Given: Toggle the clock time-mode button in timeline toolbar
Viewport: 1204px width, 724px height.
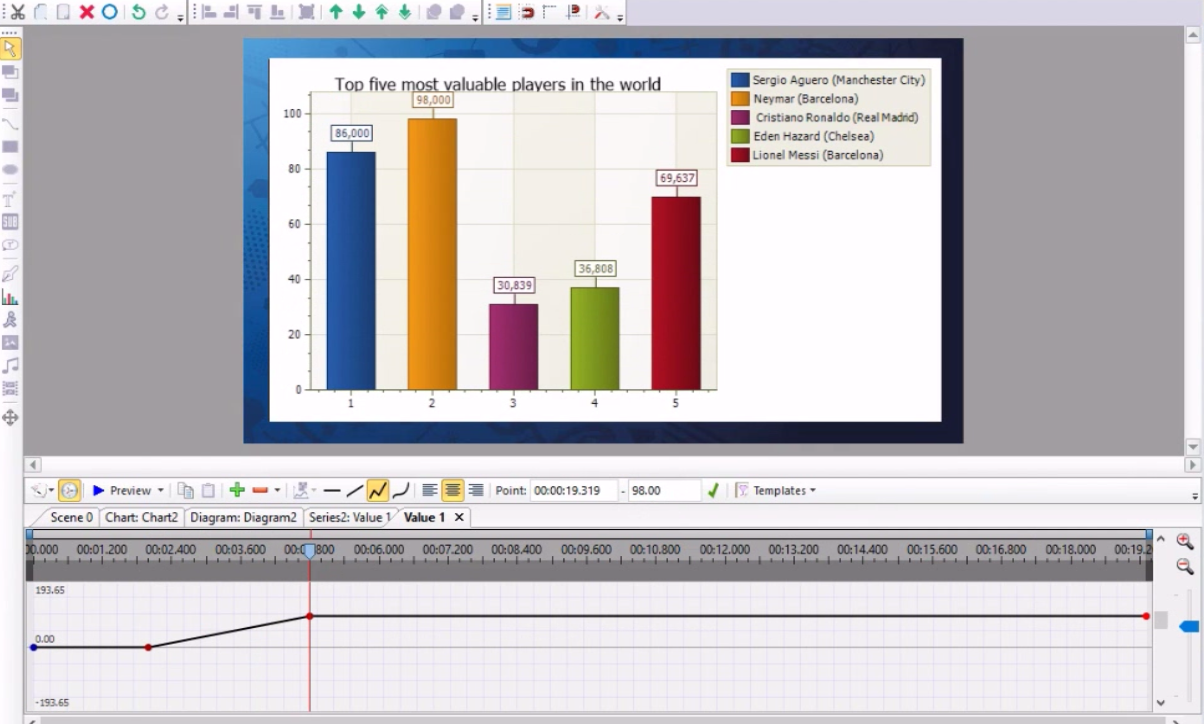Looking at the screenshot, I should 69,490.
